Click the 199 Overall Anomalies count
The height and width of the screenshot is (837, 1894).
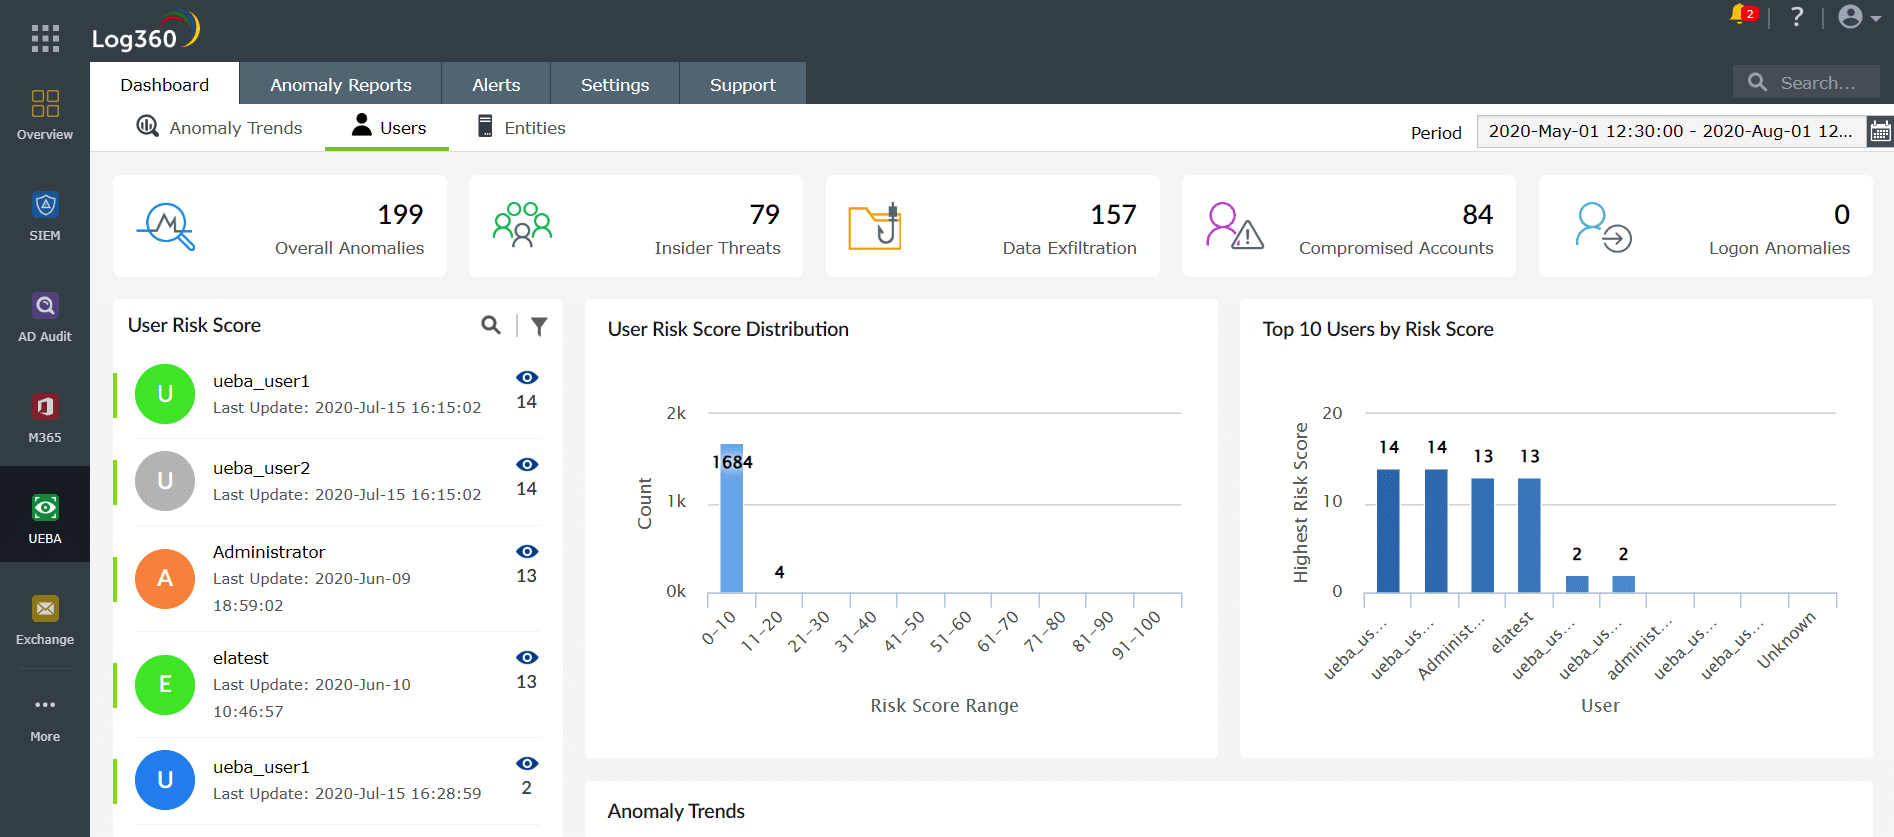[400, 214]
